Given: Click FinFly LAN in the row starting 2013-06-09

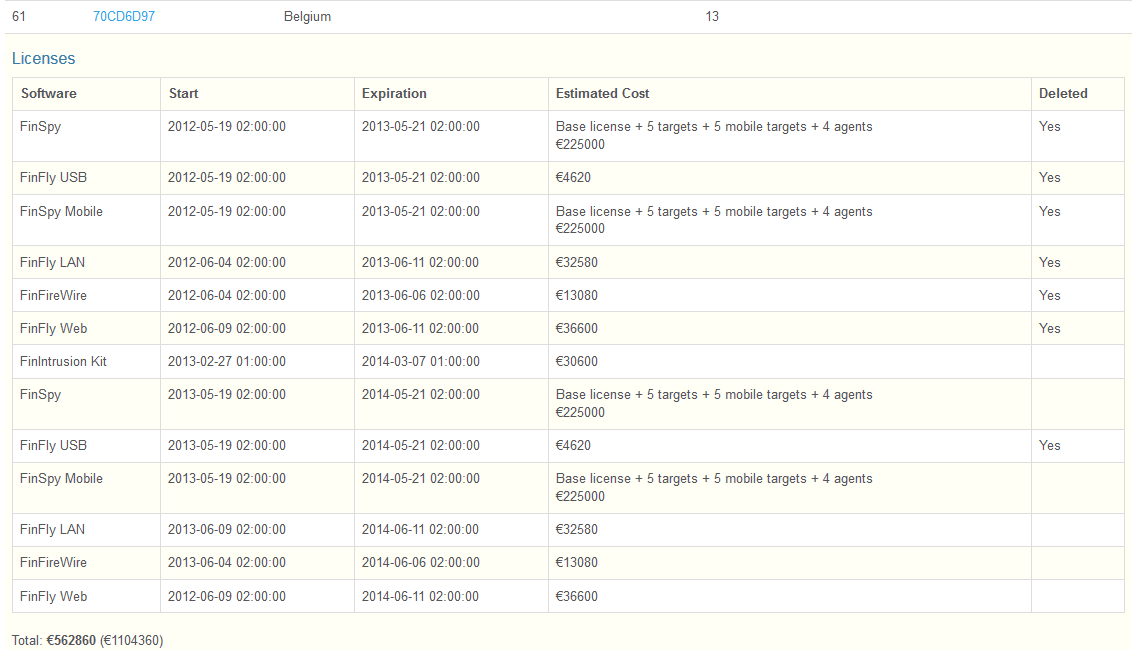Looking at the screenshot, I should (x=52, y=529).
